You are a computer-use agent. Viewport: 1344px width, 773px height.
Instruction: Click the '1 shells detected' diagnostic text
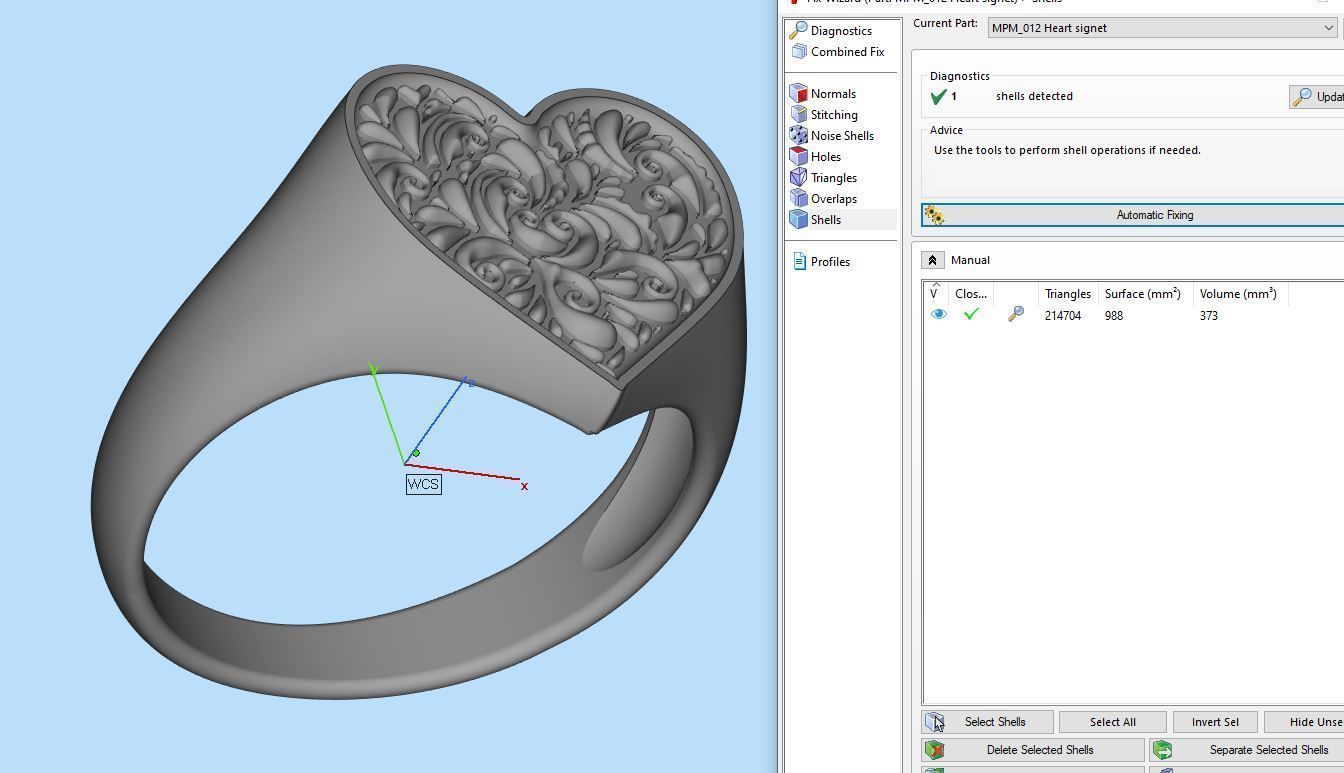pyautogui.click(x=1011, y=97)
